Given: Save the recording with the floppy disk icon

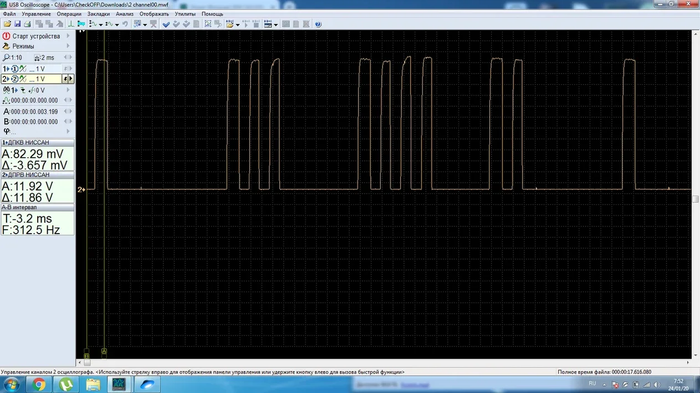Looking at the screenshot, I should coord(17,24).
